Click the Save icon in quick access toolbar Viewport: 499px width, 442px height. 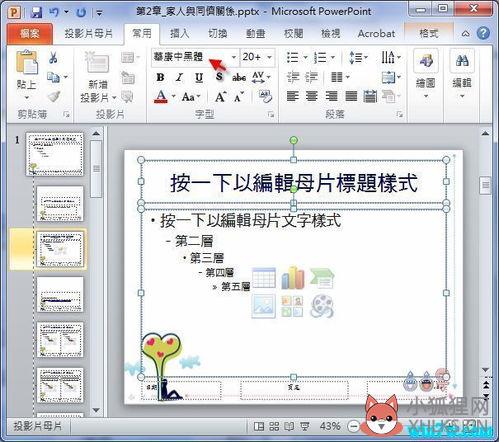pos(36,12)
